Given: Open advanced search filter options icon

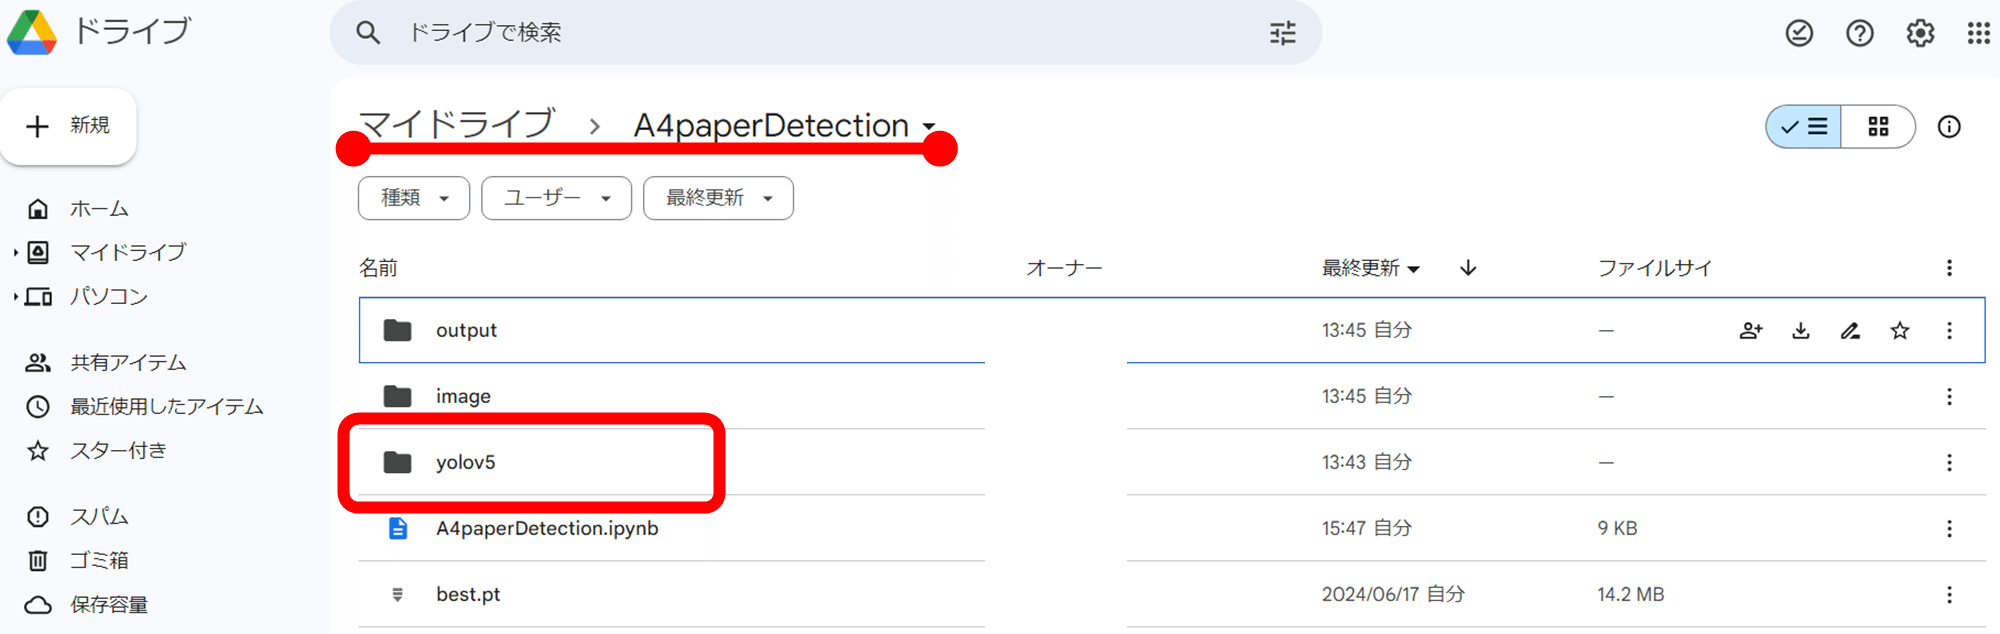Looking at the screenshot, I should tap(1283, 33).
